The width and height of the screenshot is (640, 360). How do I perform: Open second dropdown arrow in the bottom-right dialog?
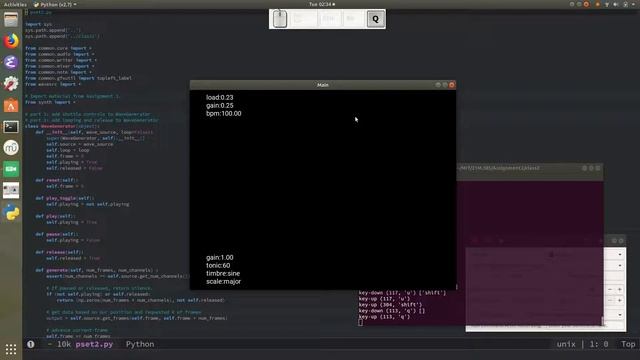(620, 266)
